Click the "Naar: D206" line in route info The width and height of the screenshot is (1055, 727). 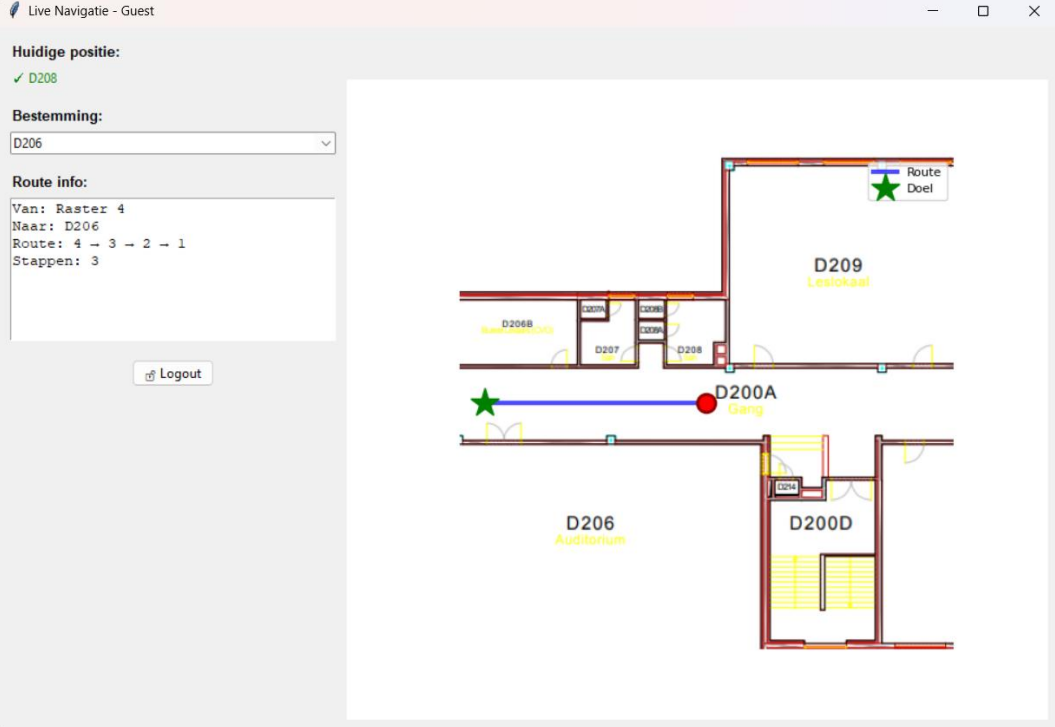(x=56, y=226)
